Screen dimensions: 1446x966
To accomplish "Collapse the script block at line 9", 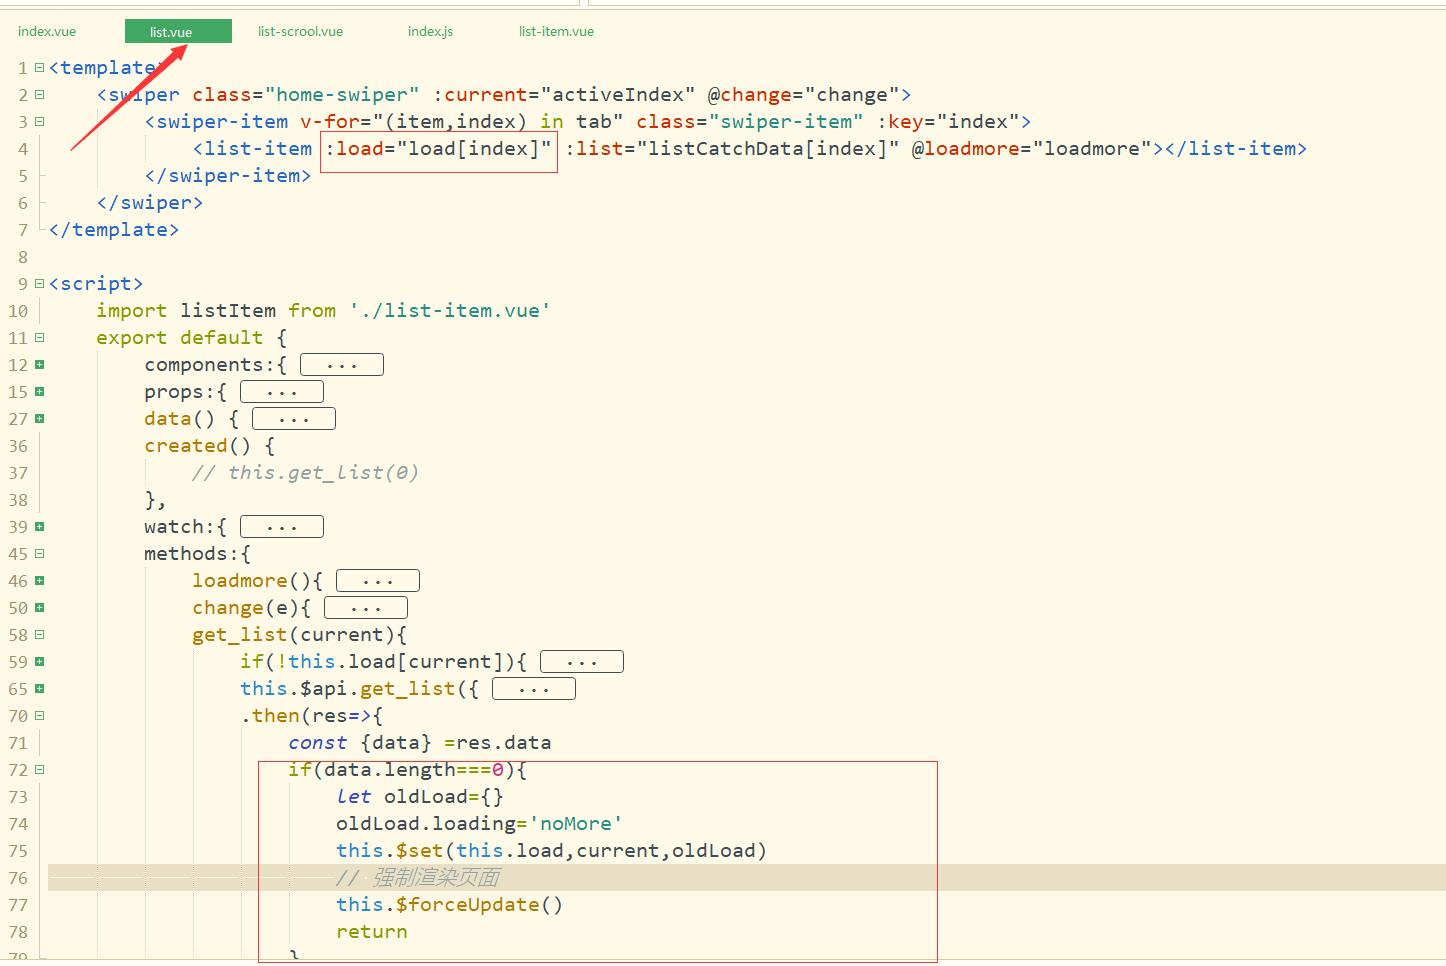I will (x=40, y=284).
